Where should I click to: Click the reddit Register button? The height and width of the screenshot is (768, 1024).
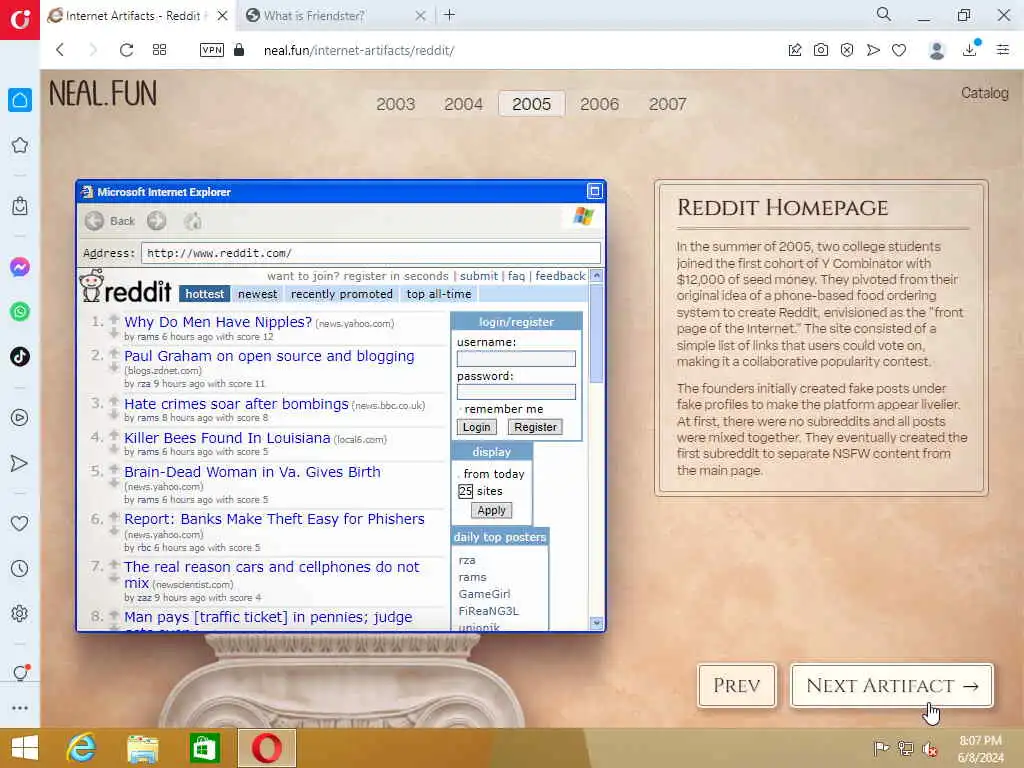536,427
